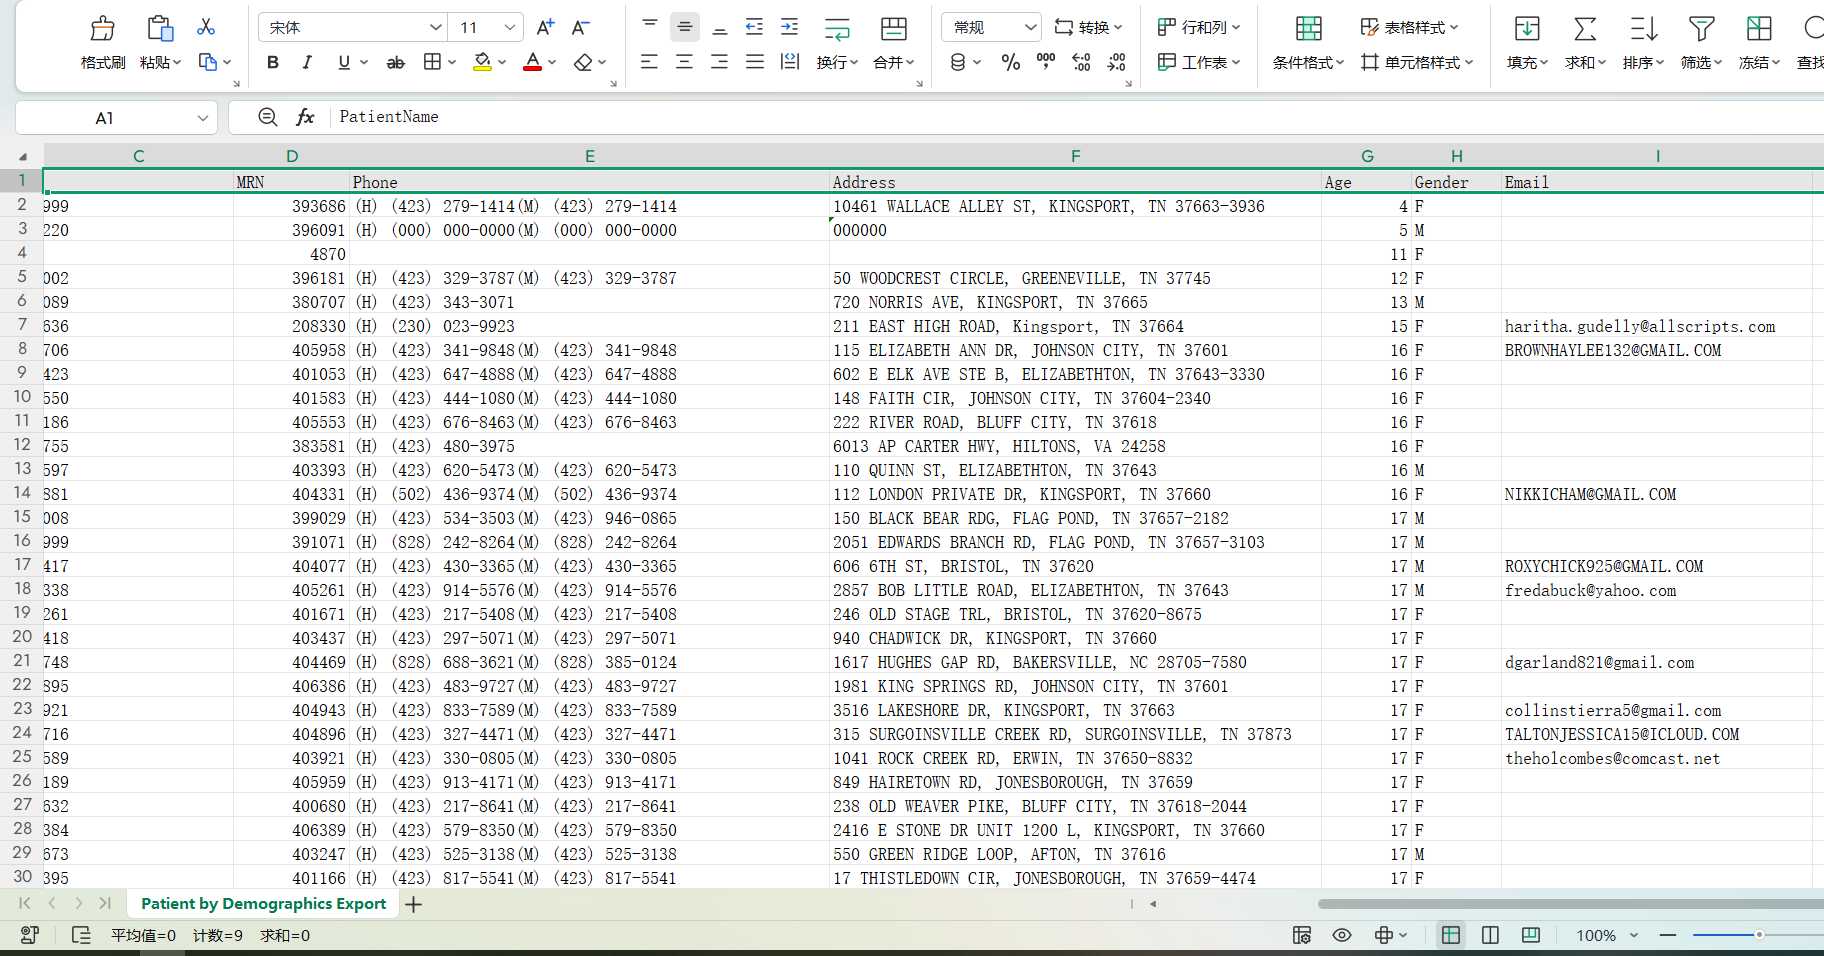Go to the last sheet tab arrow
The image size is (1824, 956).
click(105, 903)
